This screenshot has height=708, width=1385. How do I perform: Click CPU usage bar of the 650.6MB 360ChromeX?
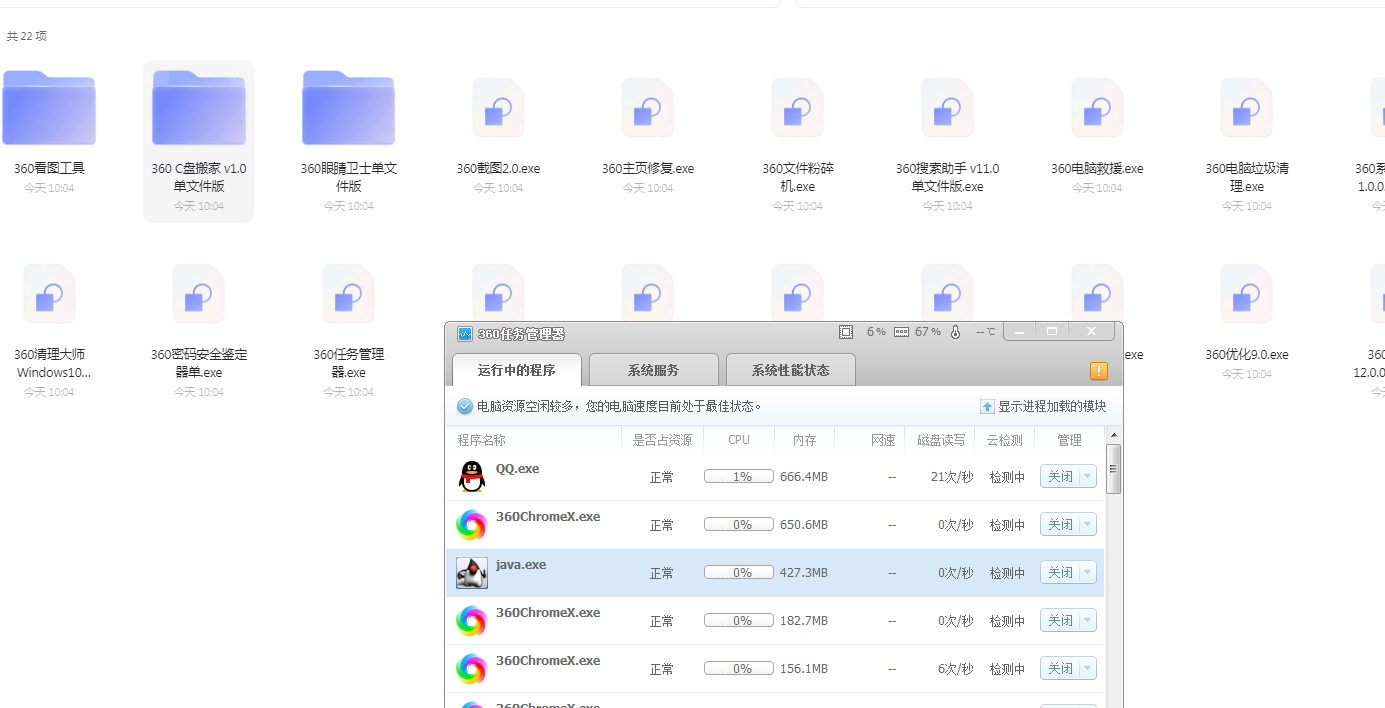coord(739,525)
